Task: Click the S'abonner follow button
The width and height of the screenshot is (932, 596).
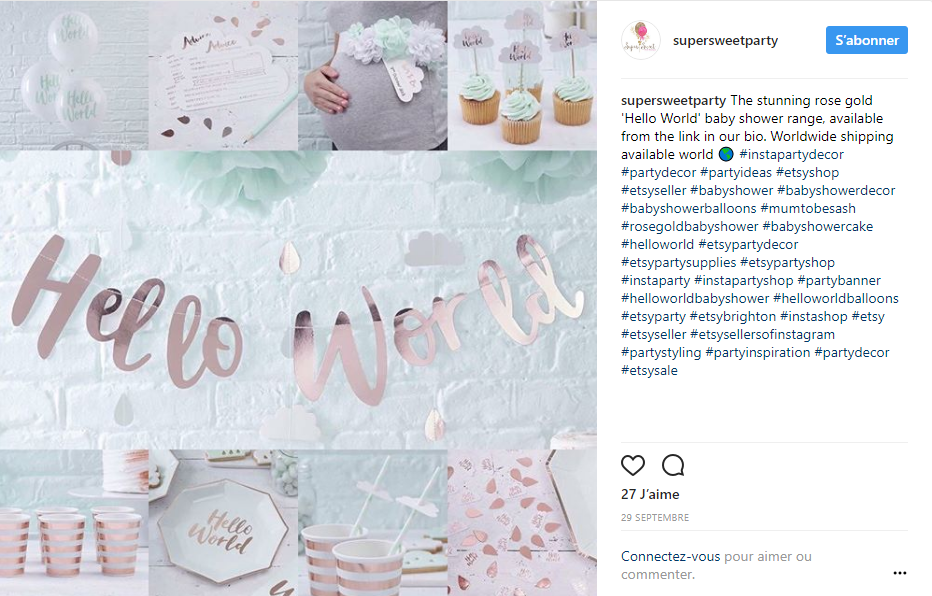Action: [x=867, y=40]
